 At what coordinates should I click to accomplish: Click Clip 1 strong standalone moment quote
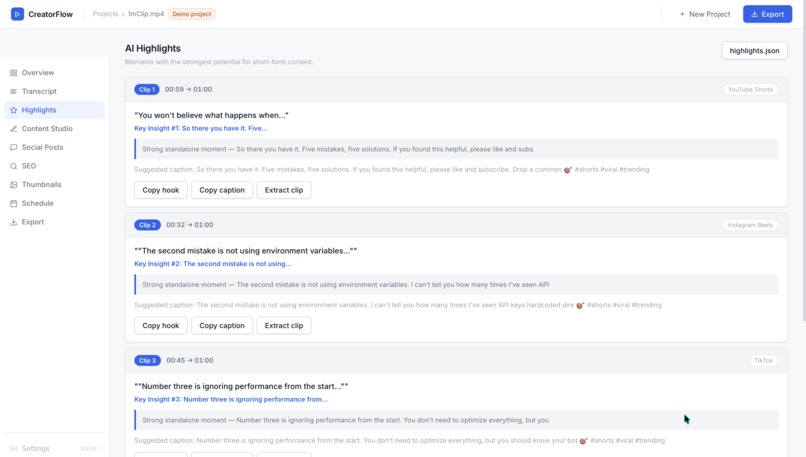point(456,149)
